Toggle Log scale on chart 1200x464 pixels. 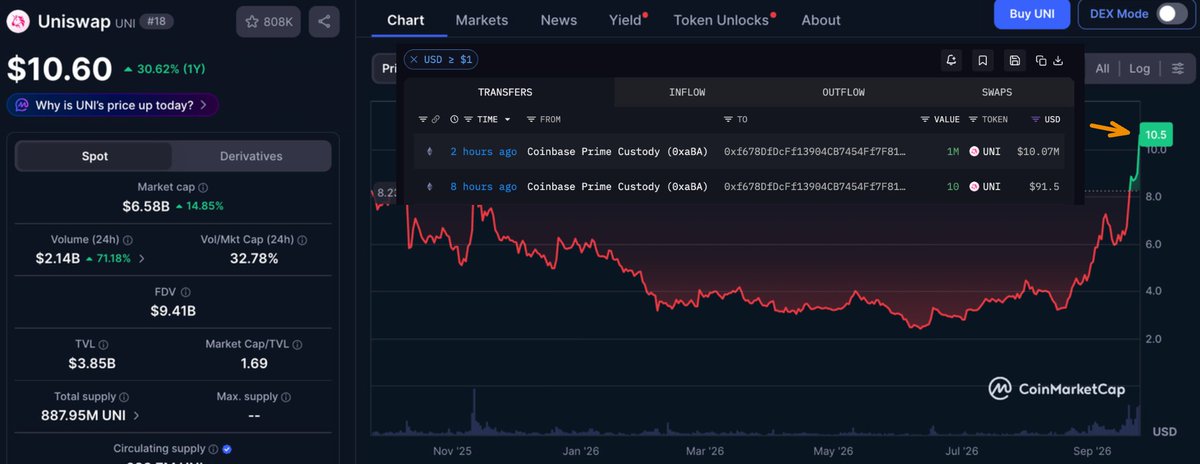[x=1140, y=69]
